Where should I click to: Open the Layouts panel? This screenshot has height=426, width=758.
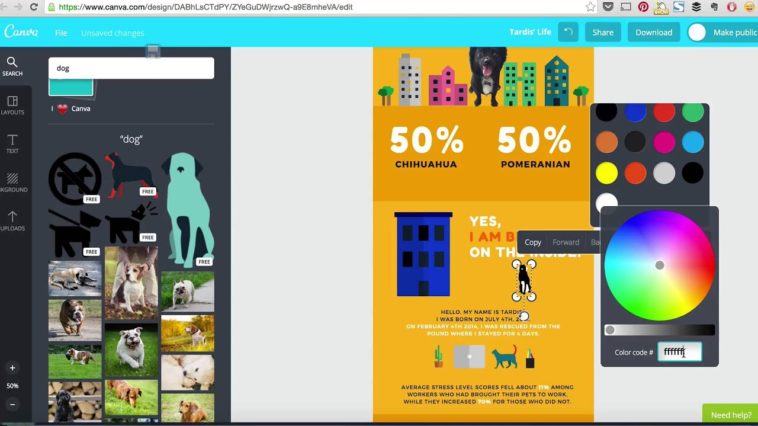click(x=12, y=105)
